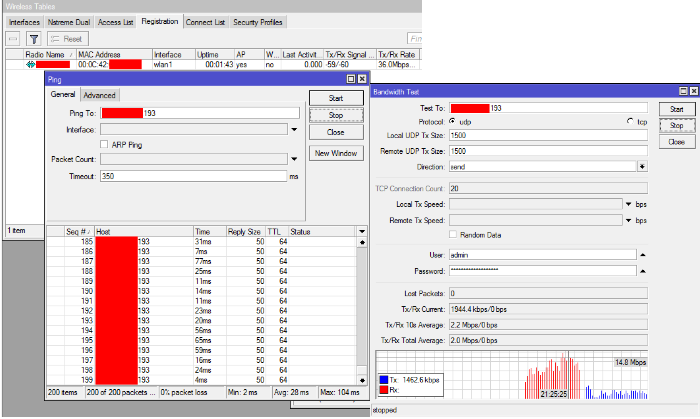The image size is (700, 419).
Task: Expand the Direction dropdown in Bandwidth Test
Action: coord(642,166)
